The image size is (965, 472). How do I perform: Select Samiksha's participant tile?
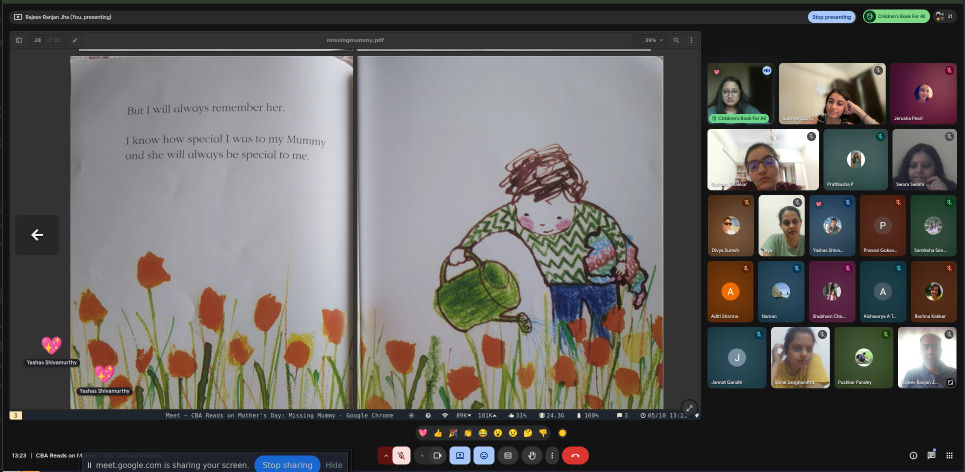point(934,226)
